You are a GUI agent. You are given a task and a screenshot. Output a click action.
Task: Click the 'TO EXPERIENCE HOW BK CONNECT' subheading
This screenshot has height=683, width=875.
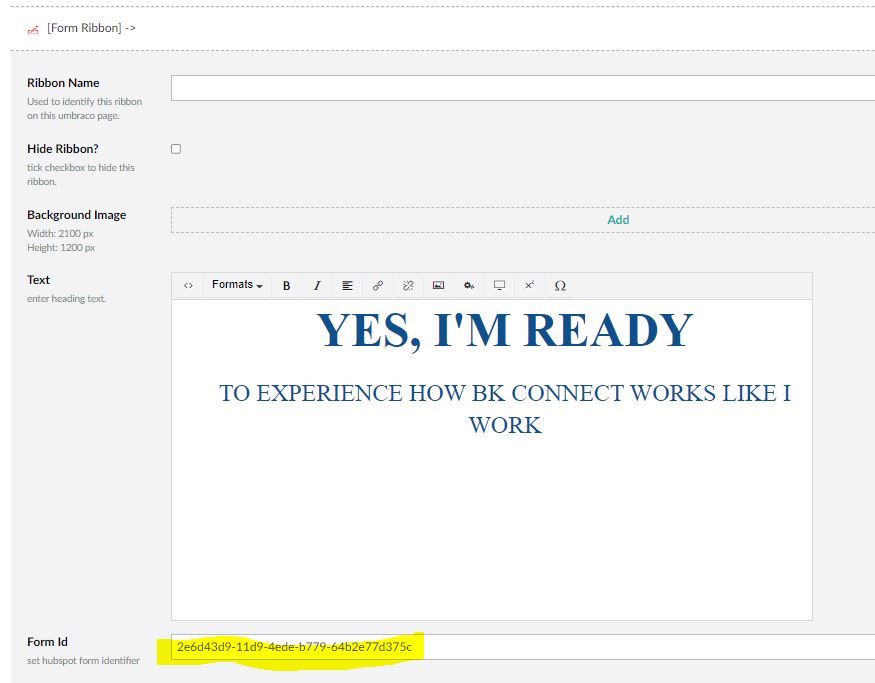[x=505, y=409]
